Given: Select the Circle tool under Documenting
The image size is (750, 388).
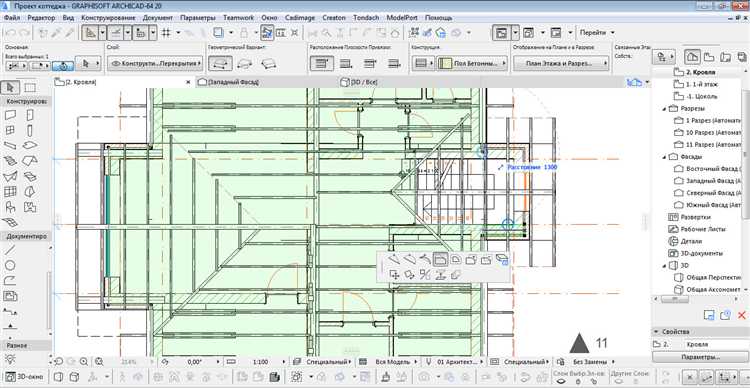Looking at the screenshot, I should 10,265.
